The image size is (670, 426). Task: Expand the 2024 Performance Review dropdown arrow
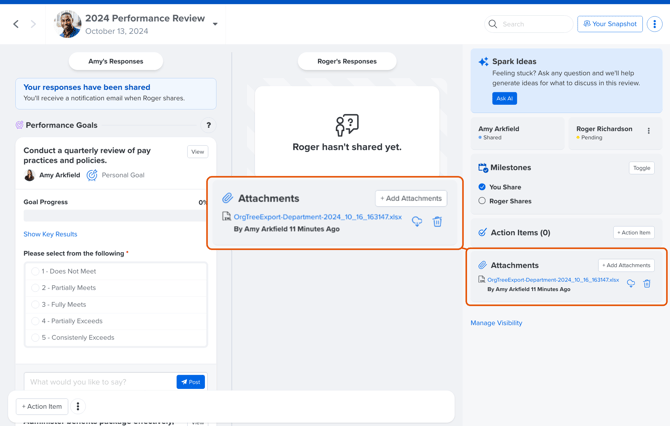(215, 24)
